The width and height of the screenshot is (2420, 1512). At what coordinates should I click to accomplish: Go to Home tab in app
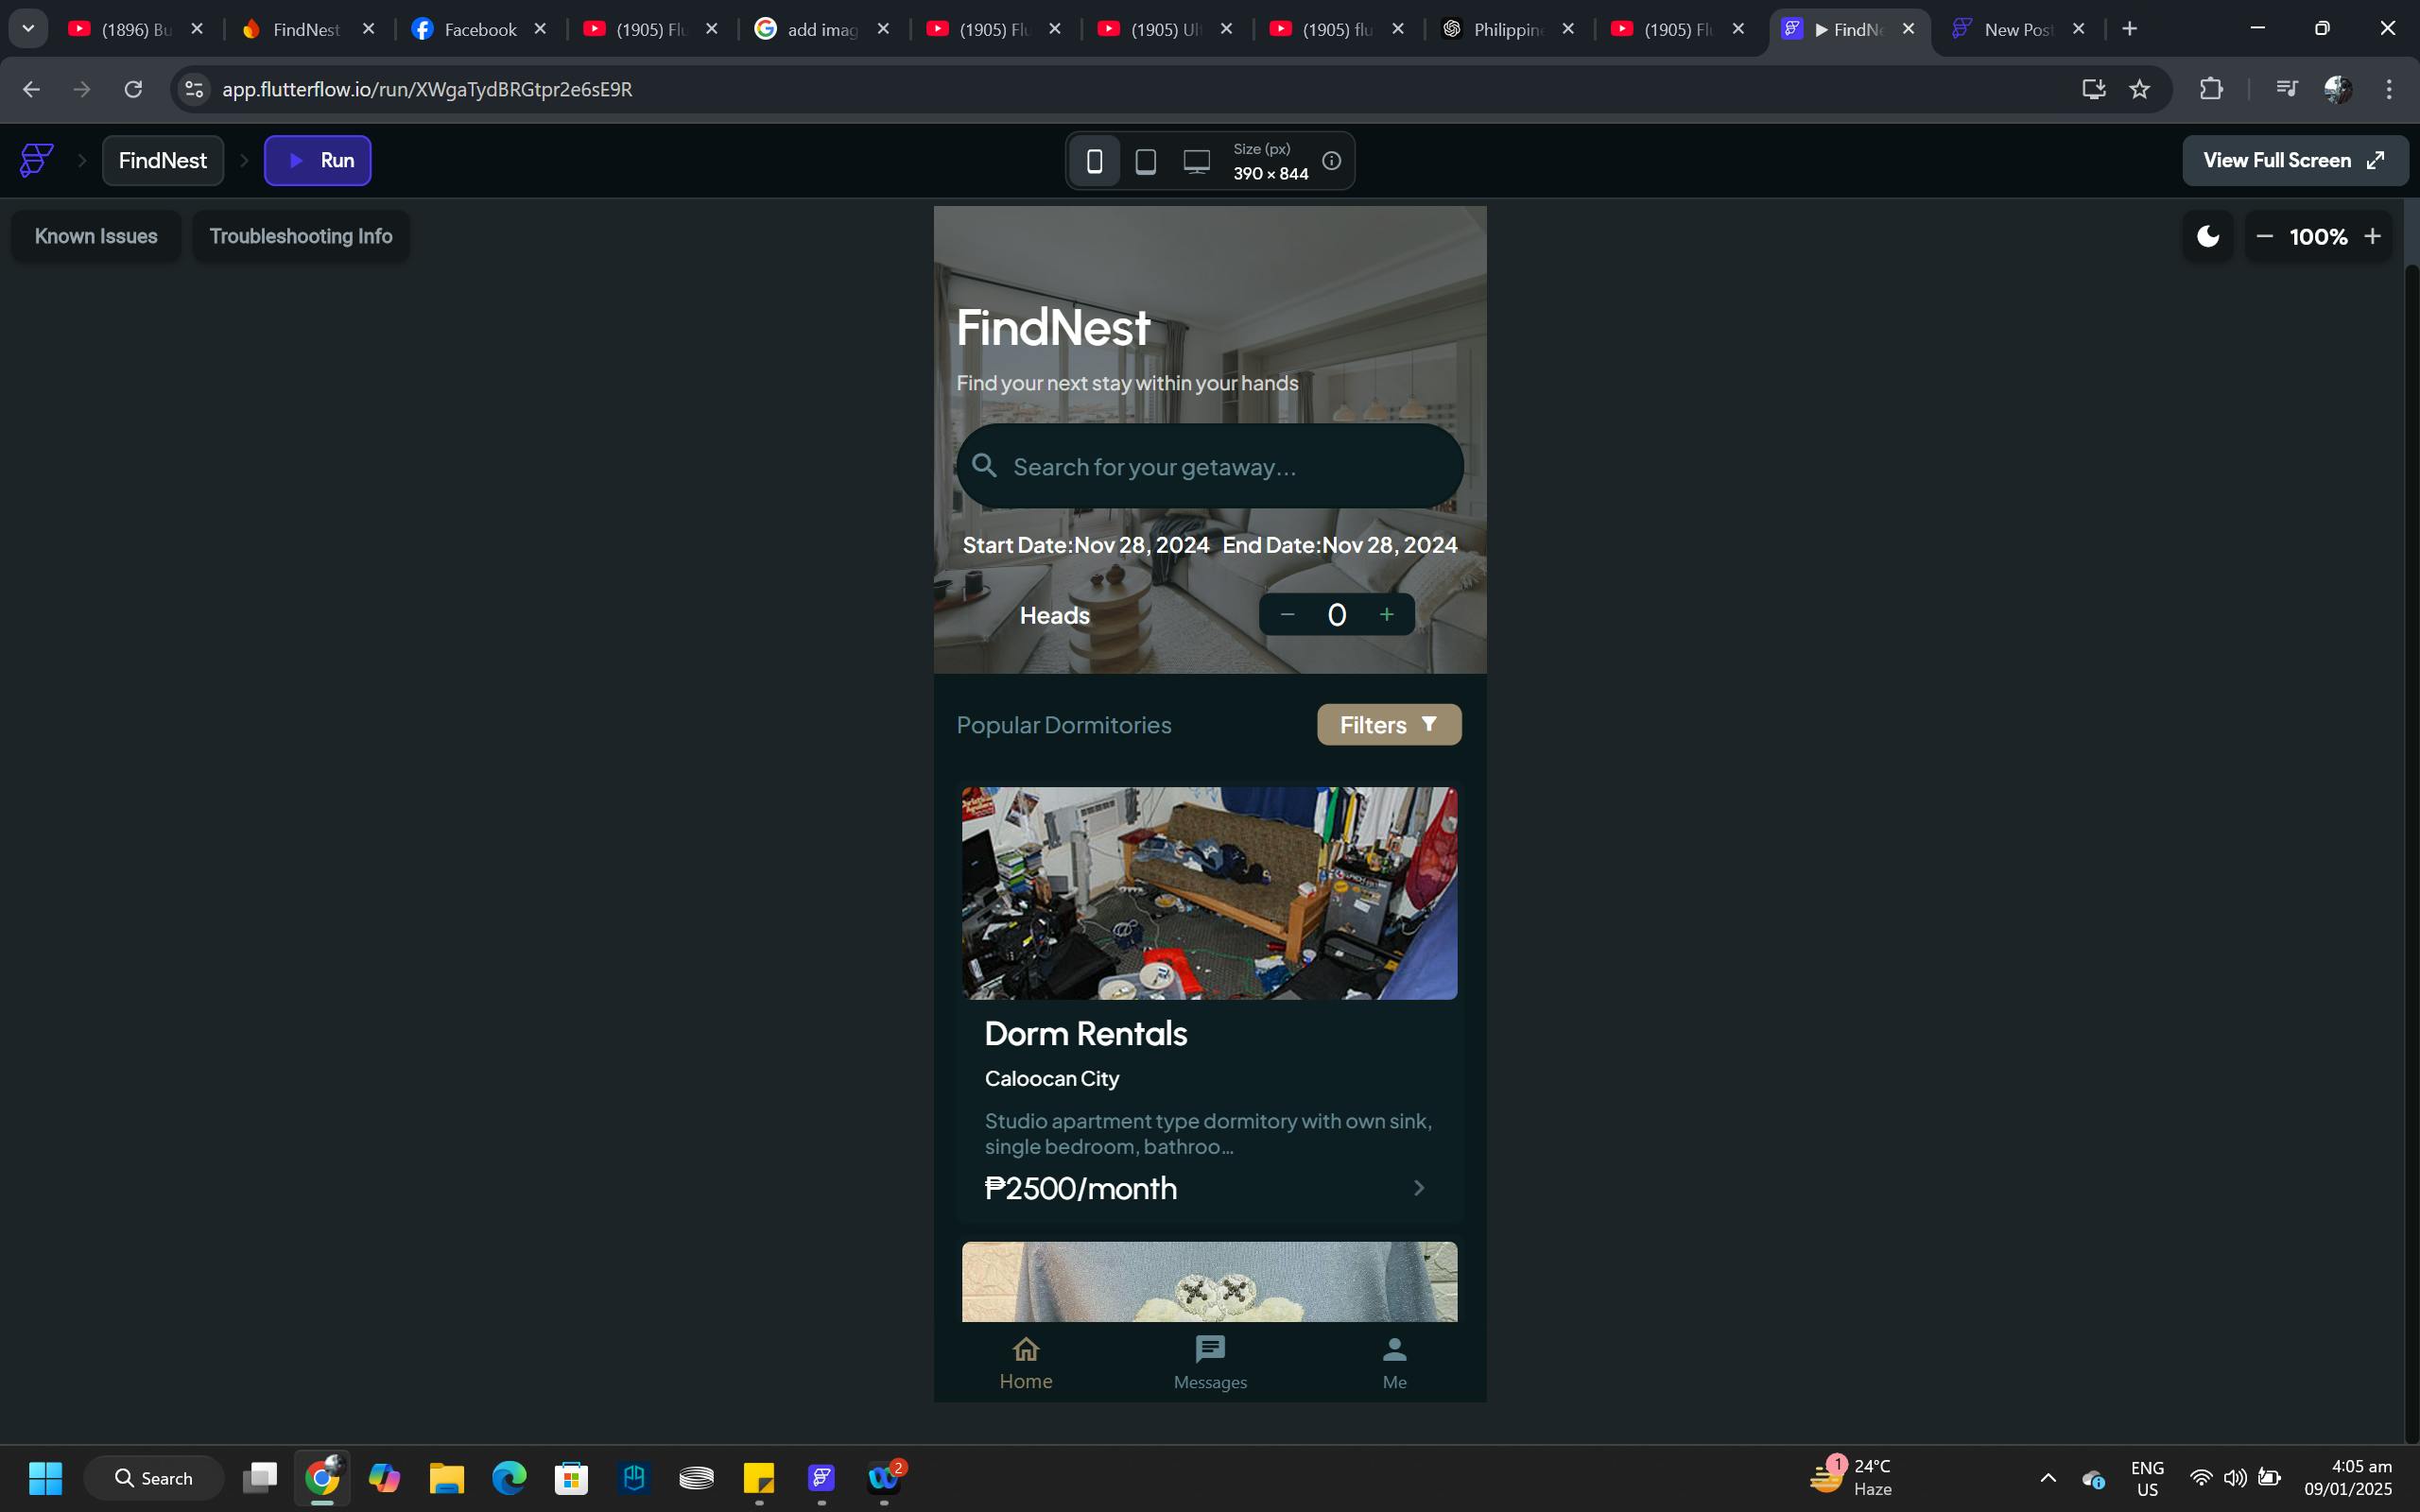point(1025,1362)
